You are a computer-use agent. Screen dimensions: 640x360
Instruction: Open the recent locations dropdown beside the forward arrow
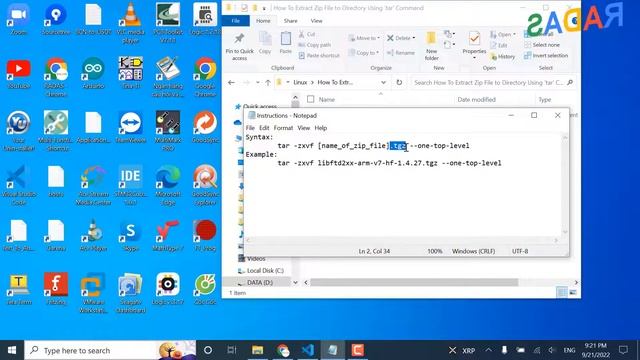tap(258, 82)
